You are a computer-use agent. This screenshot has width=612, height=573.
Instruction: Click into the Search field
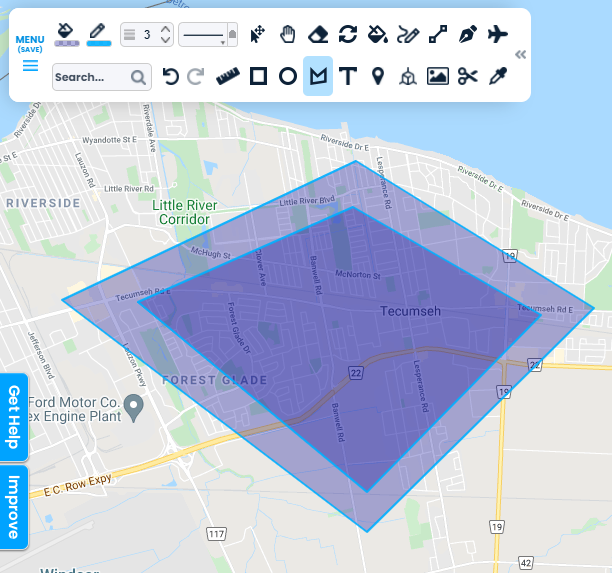click(x=90, y=77)
